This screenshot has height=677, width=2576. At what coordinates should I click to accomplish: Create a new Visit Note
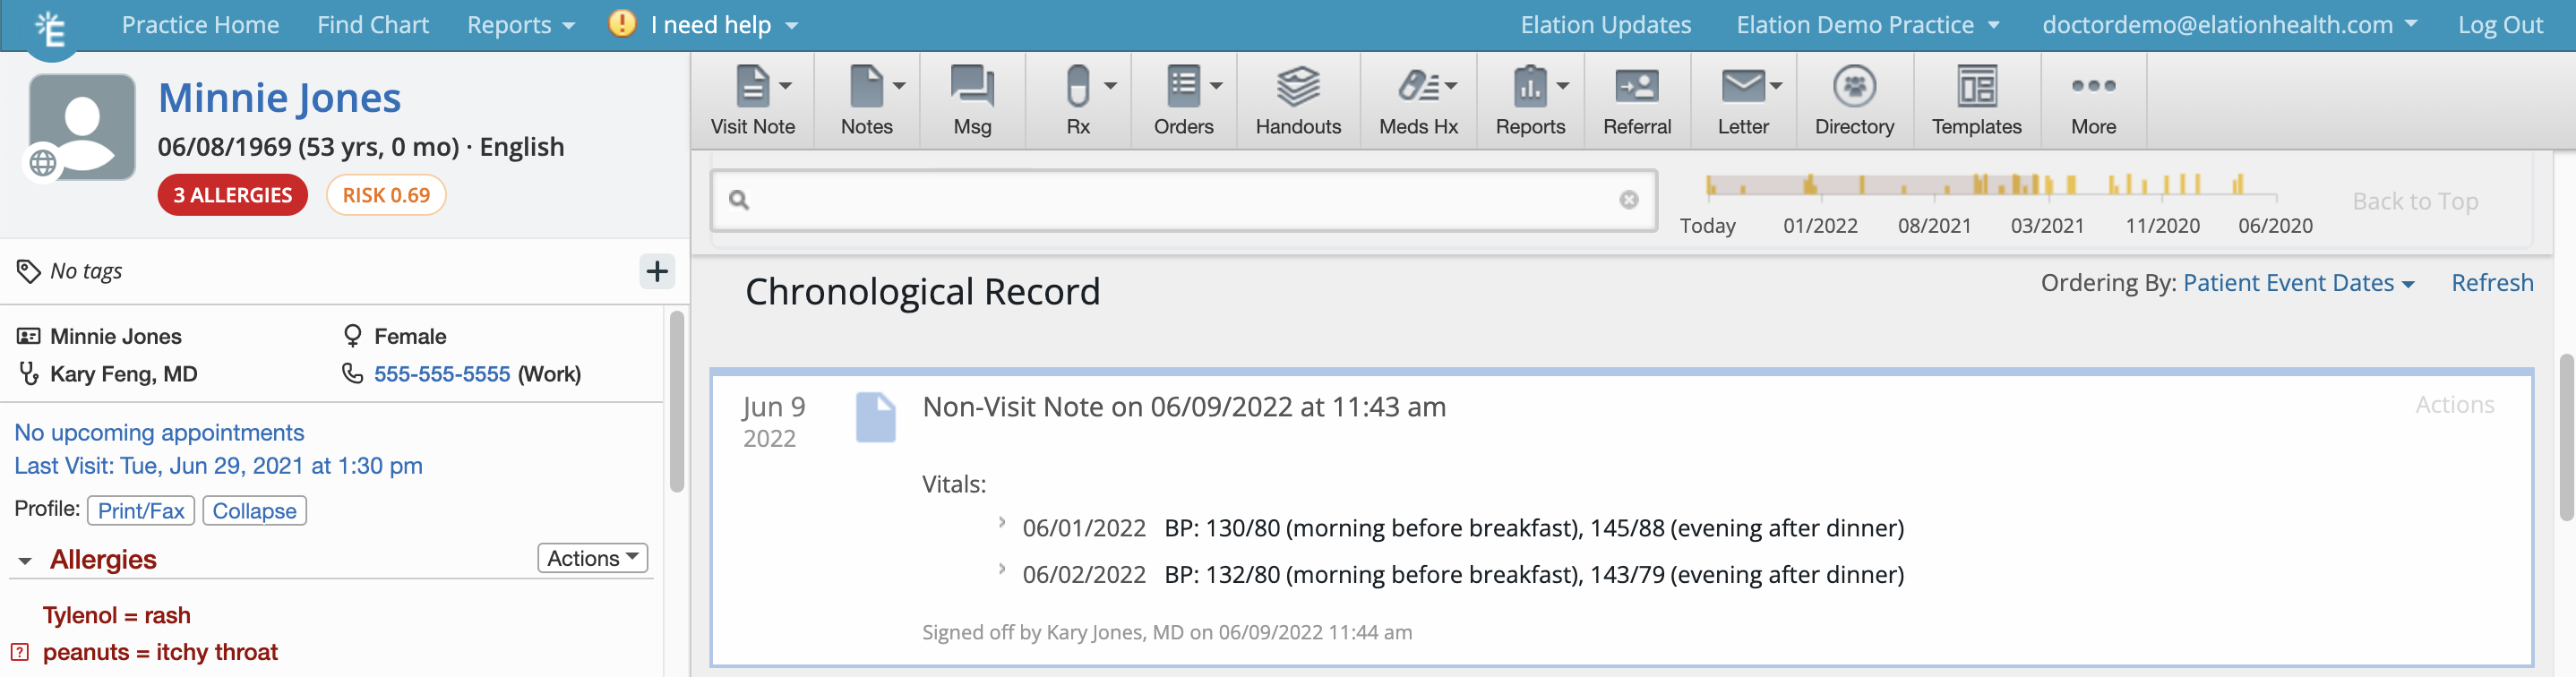752,100
